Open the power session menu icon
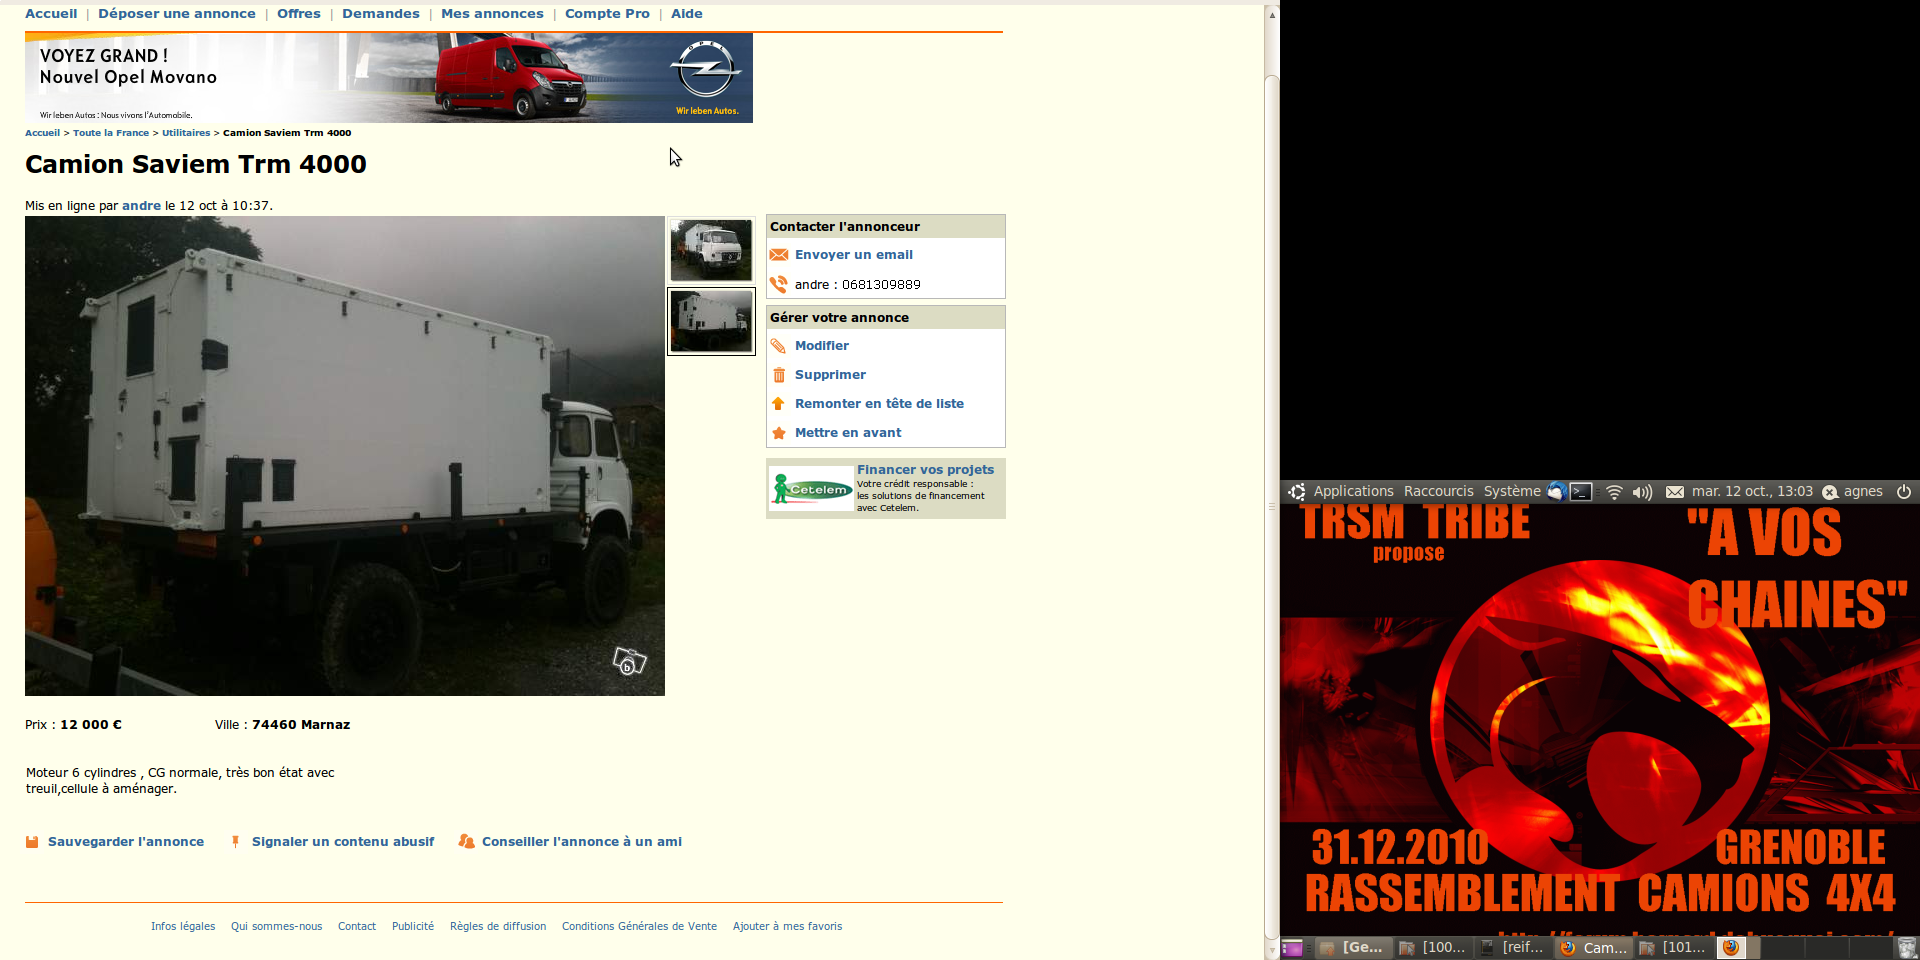The image size is (1920, 960). click(x=1904, y=491)
